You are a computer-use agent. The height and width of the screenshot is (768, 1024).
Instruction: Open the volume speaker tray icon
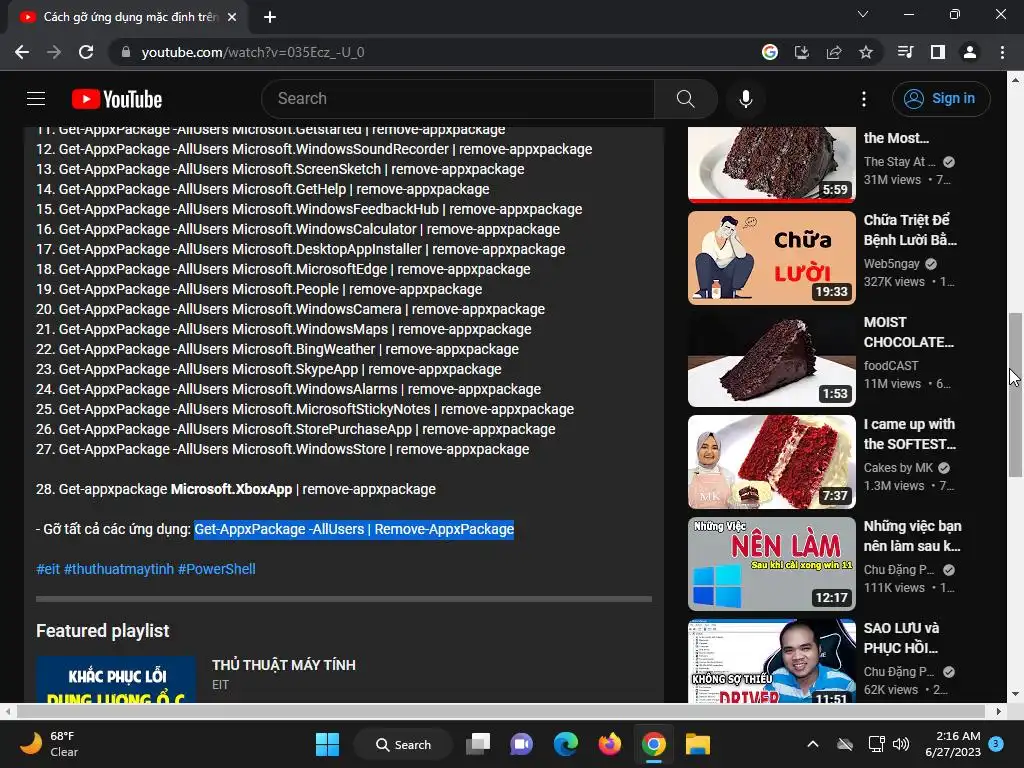click(x=901, y=744)
